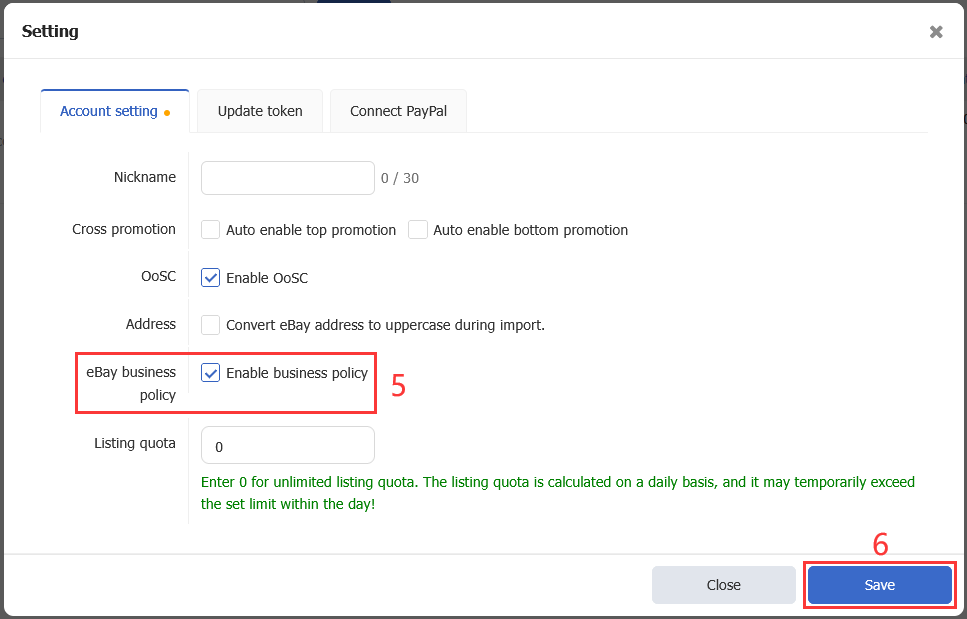Enable Auto enable top promotion checkbox
The image size is (967, 619).
[211, 230]
